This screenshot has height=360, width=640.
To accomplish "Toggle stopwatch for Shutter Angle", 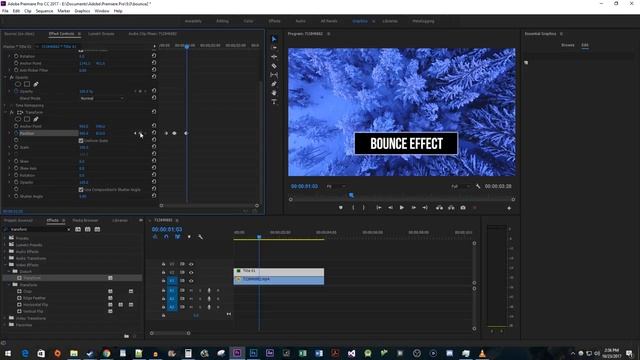I will point(16,196).
